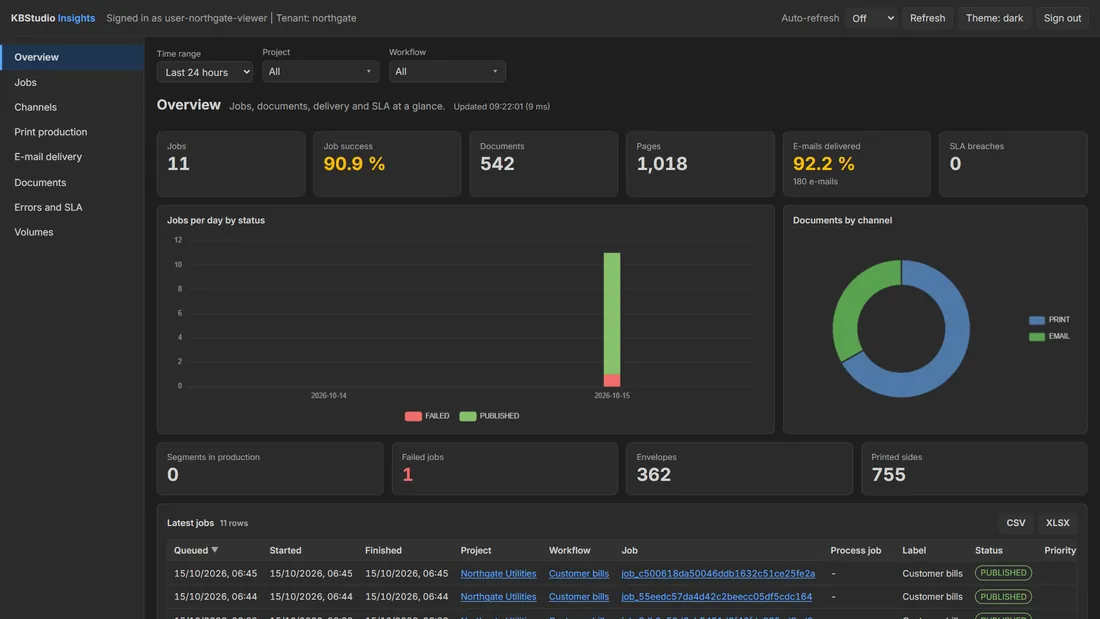Screen dimensions: 1100x619
Task: Open job_c500618da50046ddb1632c51ce25fe2a link
Action: [718, 573]
